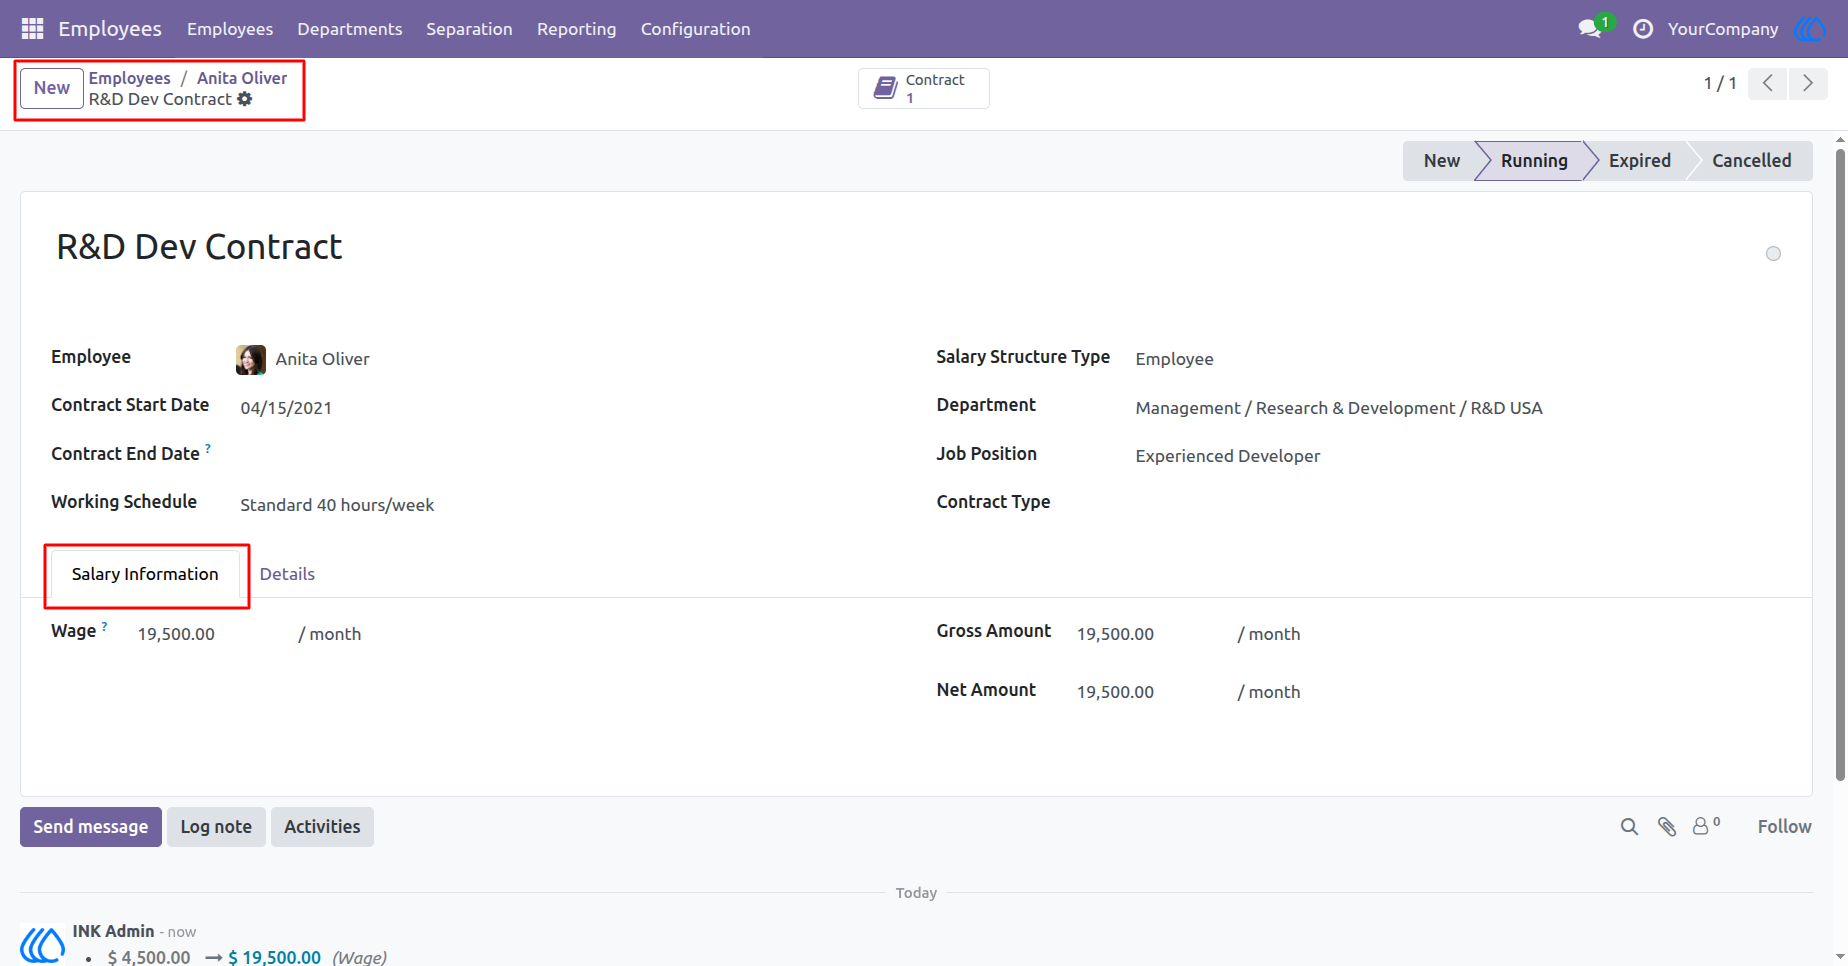Set contract status to Expired
The image size is (1848, 966).
(1639, 161)
